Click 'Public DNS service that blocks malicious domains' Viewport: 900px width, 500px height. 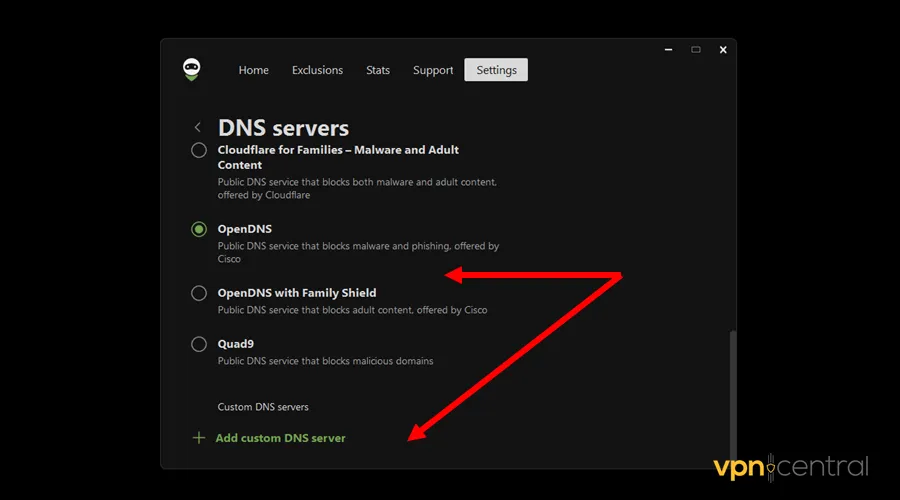click(x=325, y=361)
